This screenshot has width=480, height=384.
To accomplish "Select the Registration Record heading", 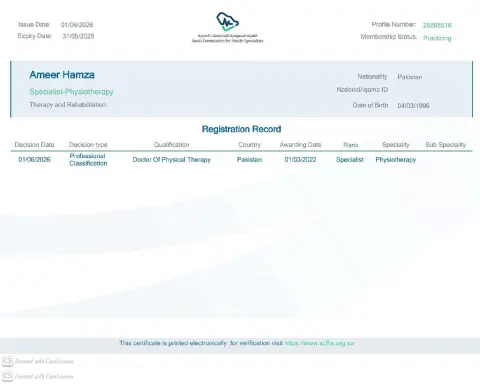I will coord(241,129).
